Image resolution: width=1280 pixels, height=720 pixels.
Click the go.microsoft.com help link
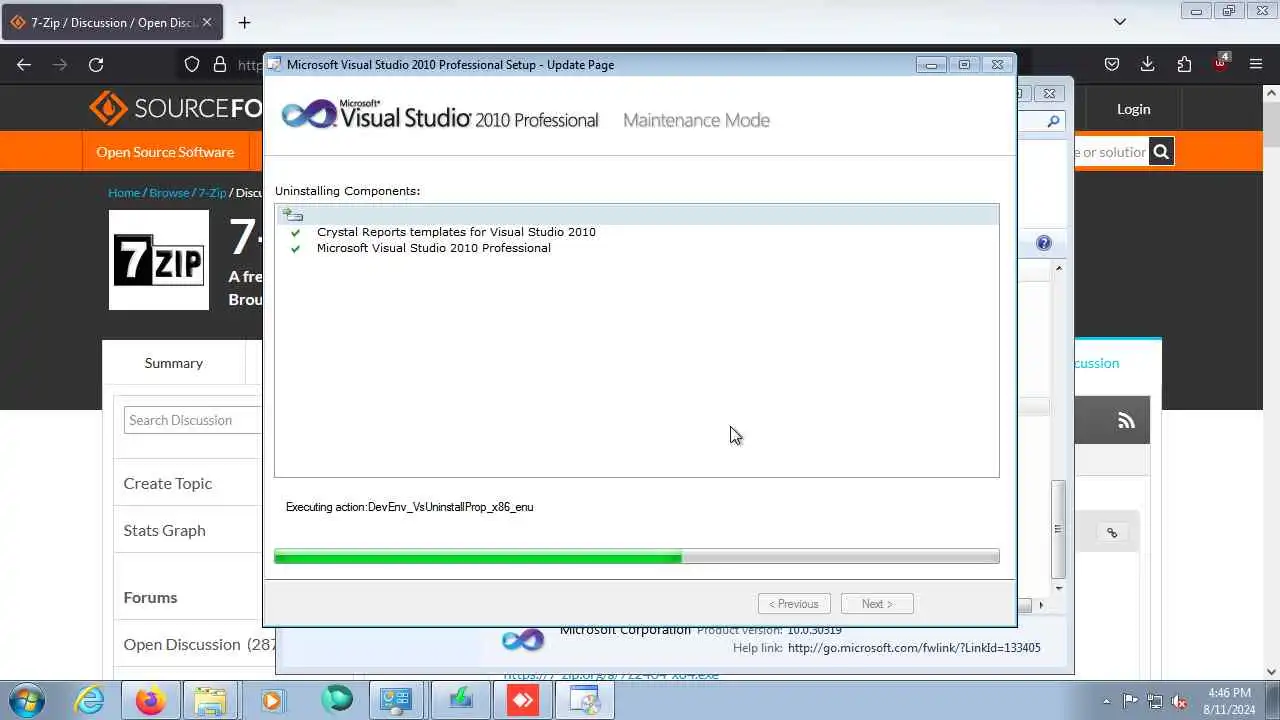tap(914, 648)
